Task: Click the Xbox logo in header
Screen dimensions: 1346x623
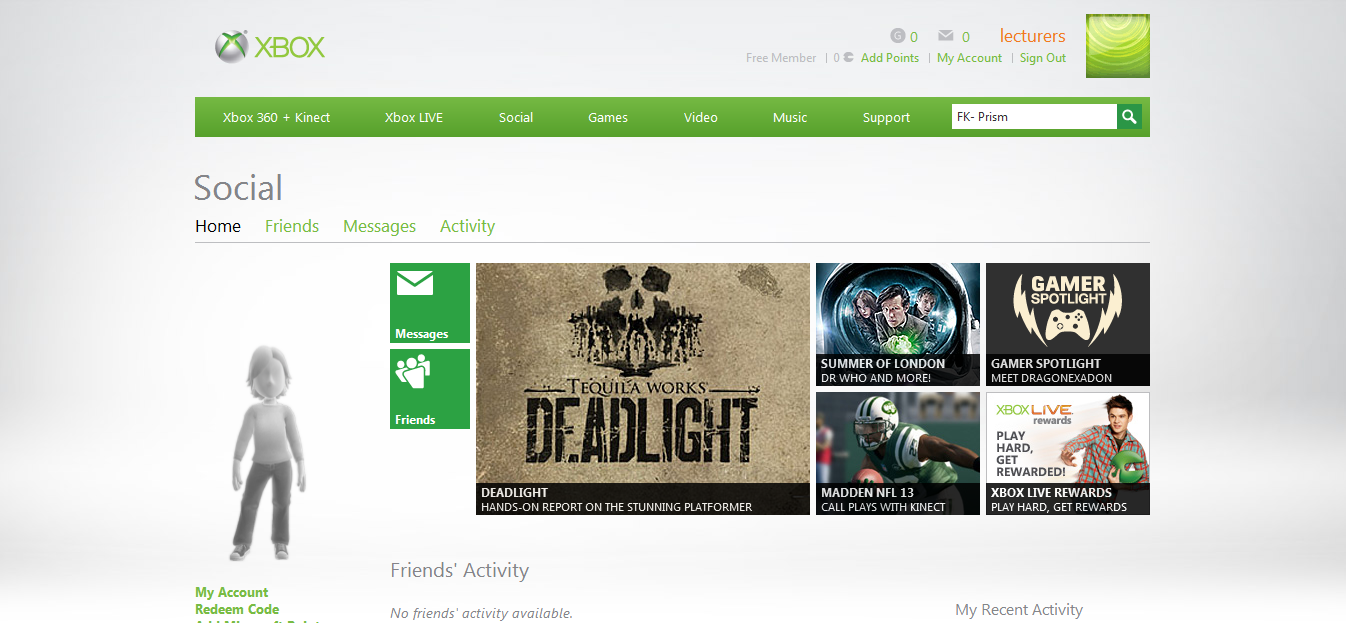Action: 270,47
